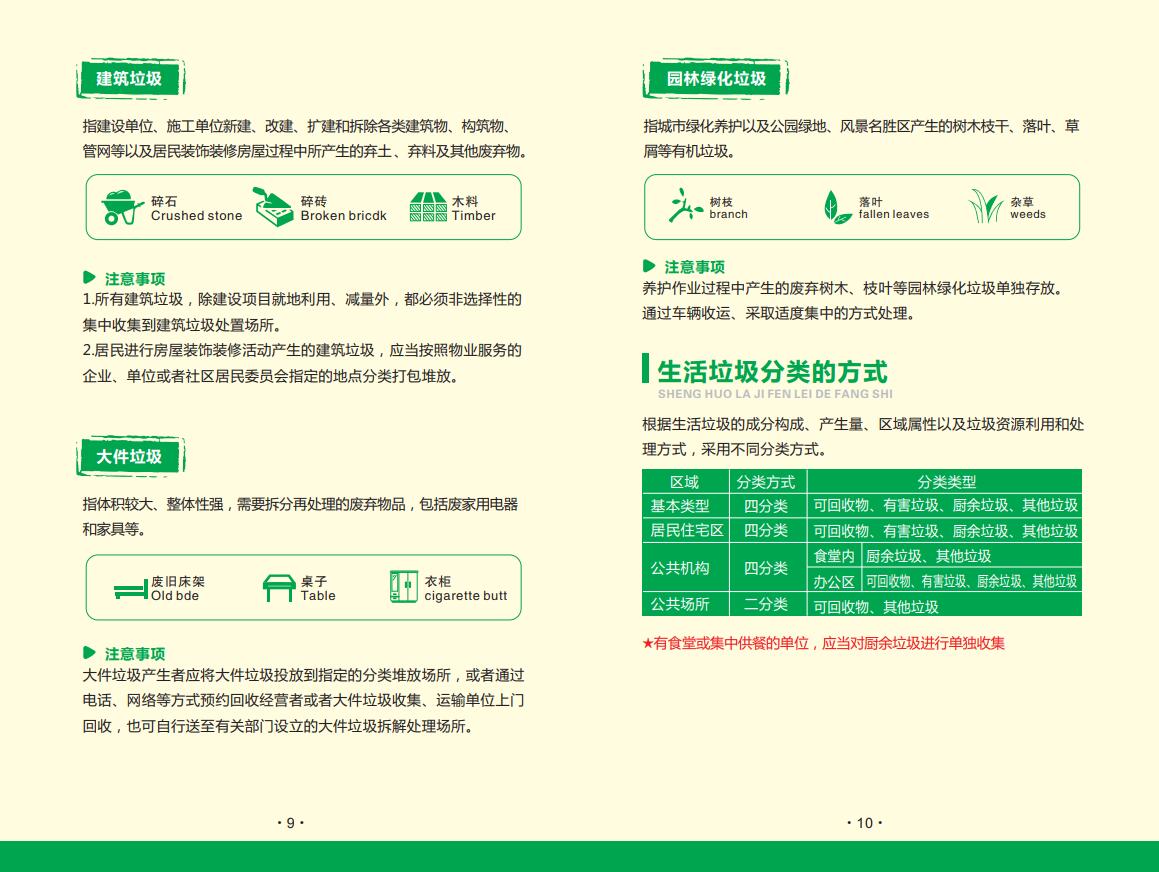Click the label fallen leaves
This screenshot has height=872, width=1159.
(x=894, y=214)
